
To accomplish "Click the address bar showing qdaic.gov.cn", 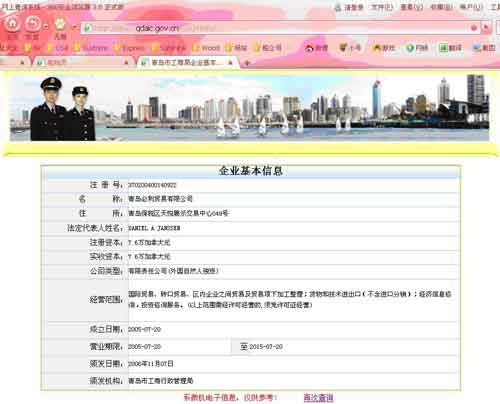I will [280, 28].
